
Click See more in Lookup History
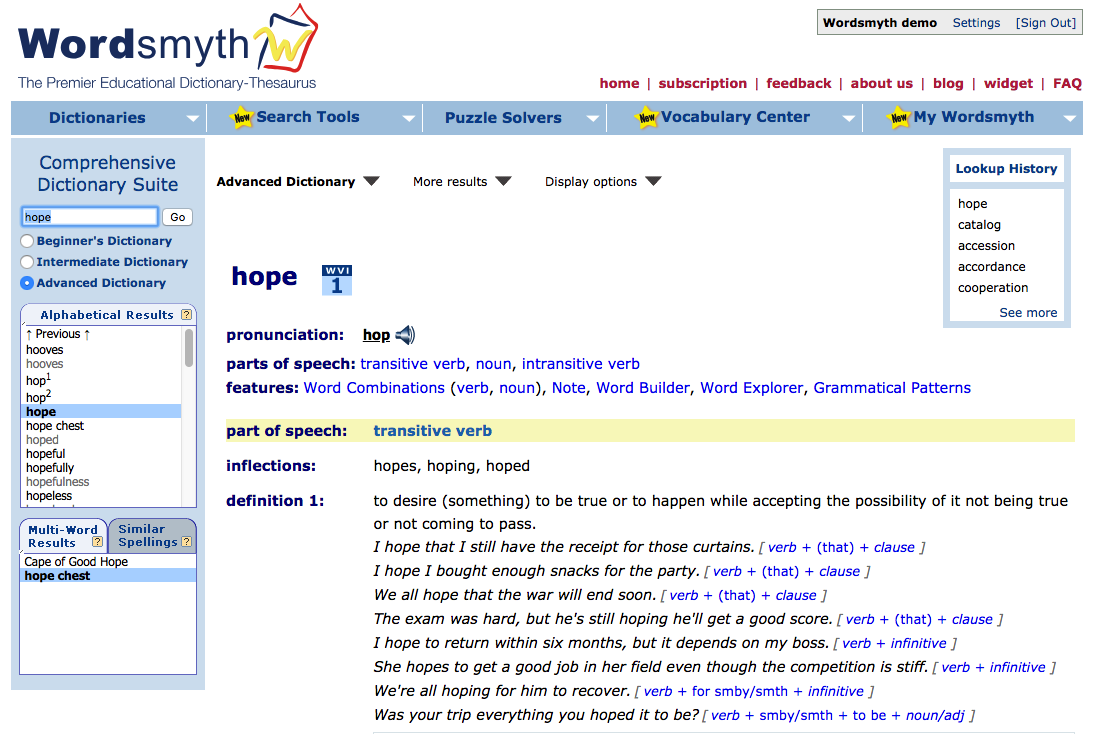click(1028, 312)
